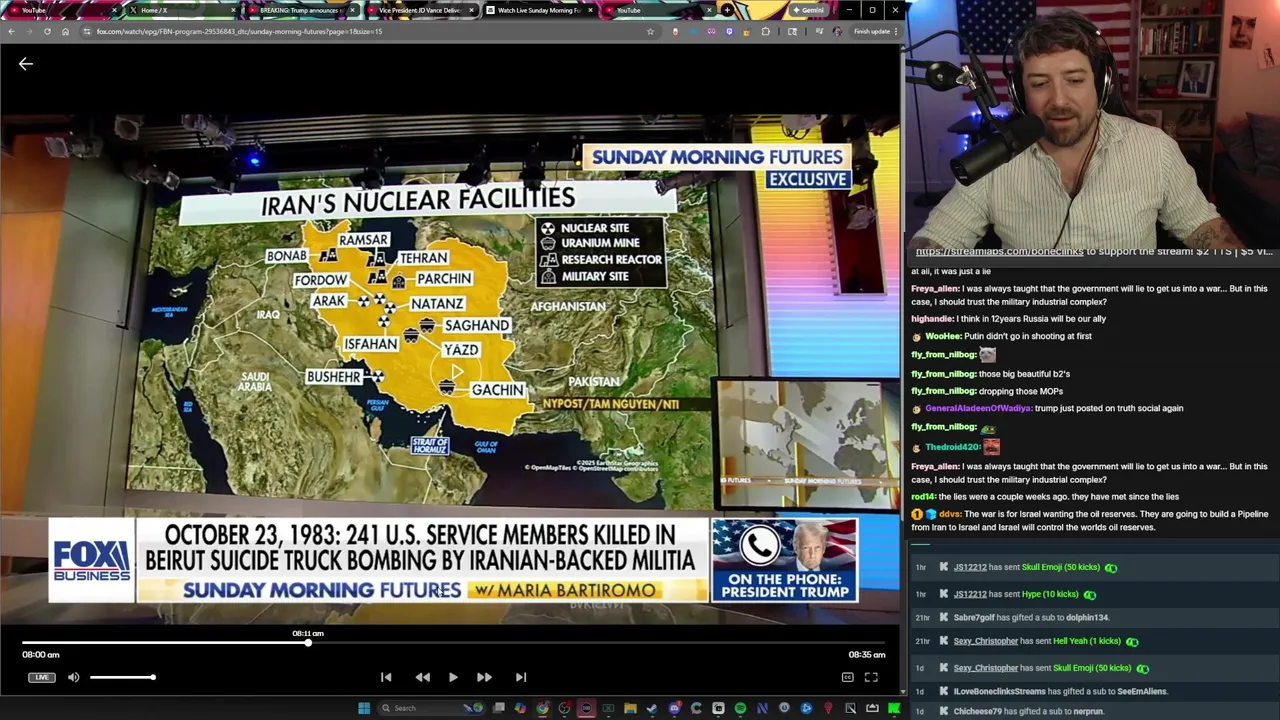Image resolution: width=1280 pixels, height=720 pixels.
Task: Open JS12212's Hype kicks sender name
Action: click(970, 594)
